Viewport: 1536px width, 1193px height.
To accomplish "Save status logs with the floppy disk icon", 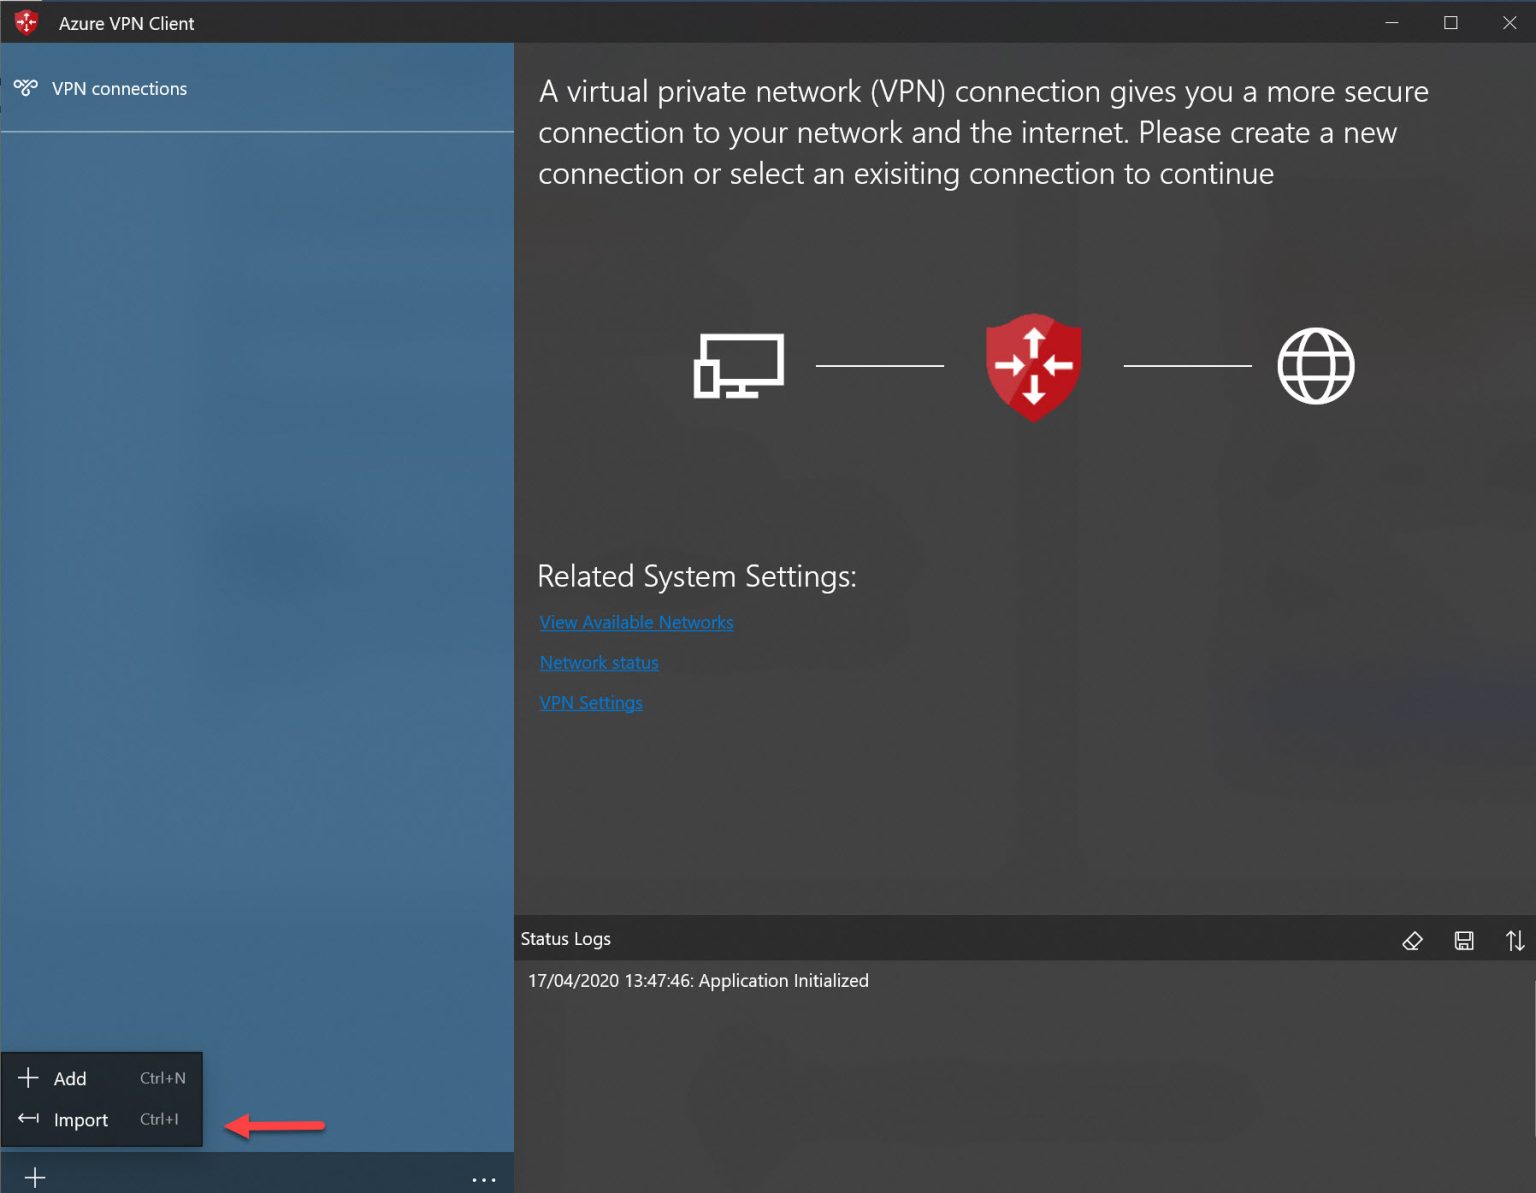I will point(1464,940).
